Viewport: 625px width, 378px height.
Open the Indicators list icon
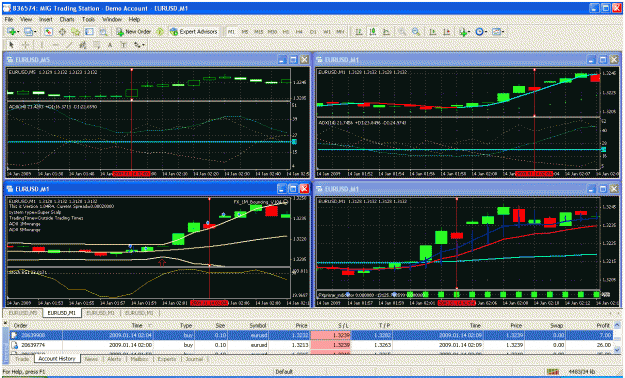point(462,32)
